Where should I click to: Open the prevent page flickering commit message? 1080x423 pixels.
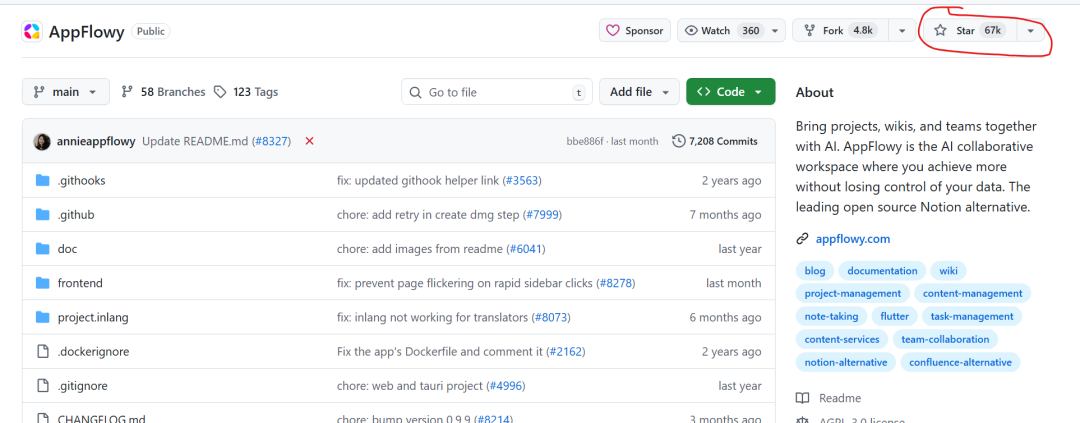pyautogui.click(x=465, y=283)
